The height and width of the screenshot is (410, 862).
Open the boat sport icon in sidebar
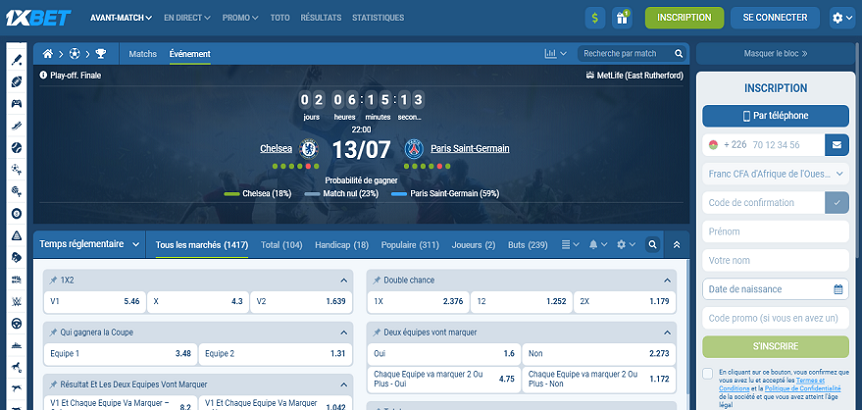pos(16,345)
